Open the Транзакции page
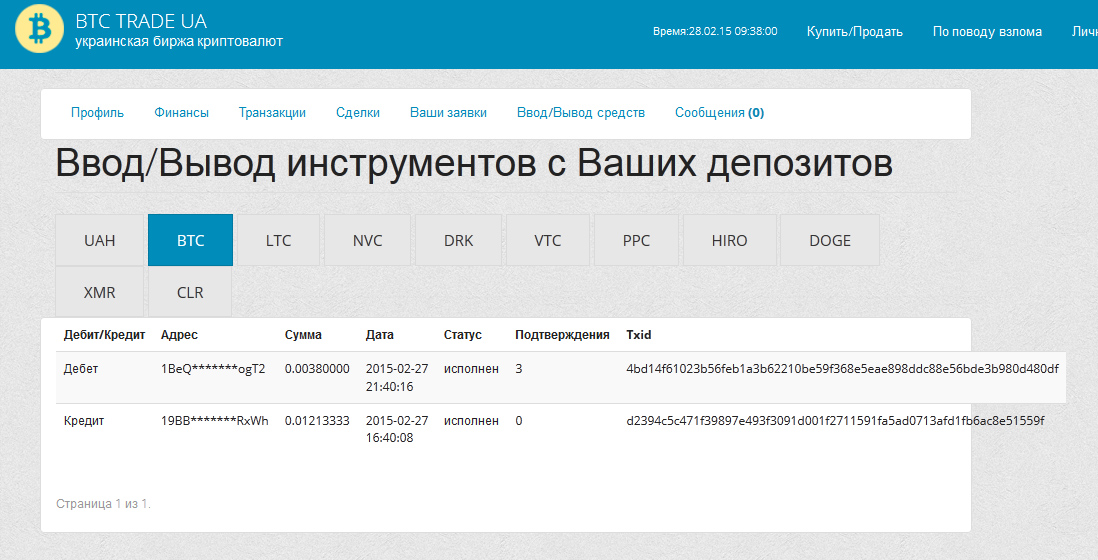Screen dimensions: 1098x560 [x=272, y=113]
